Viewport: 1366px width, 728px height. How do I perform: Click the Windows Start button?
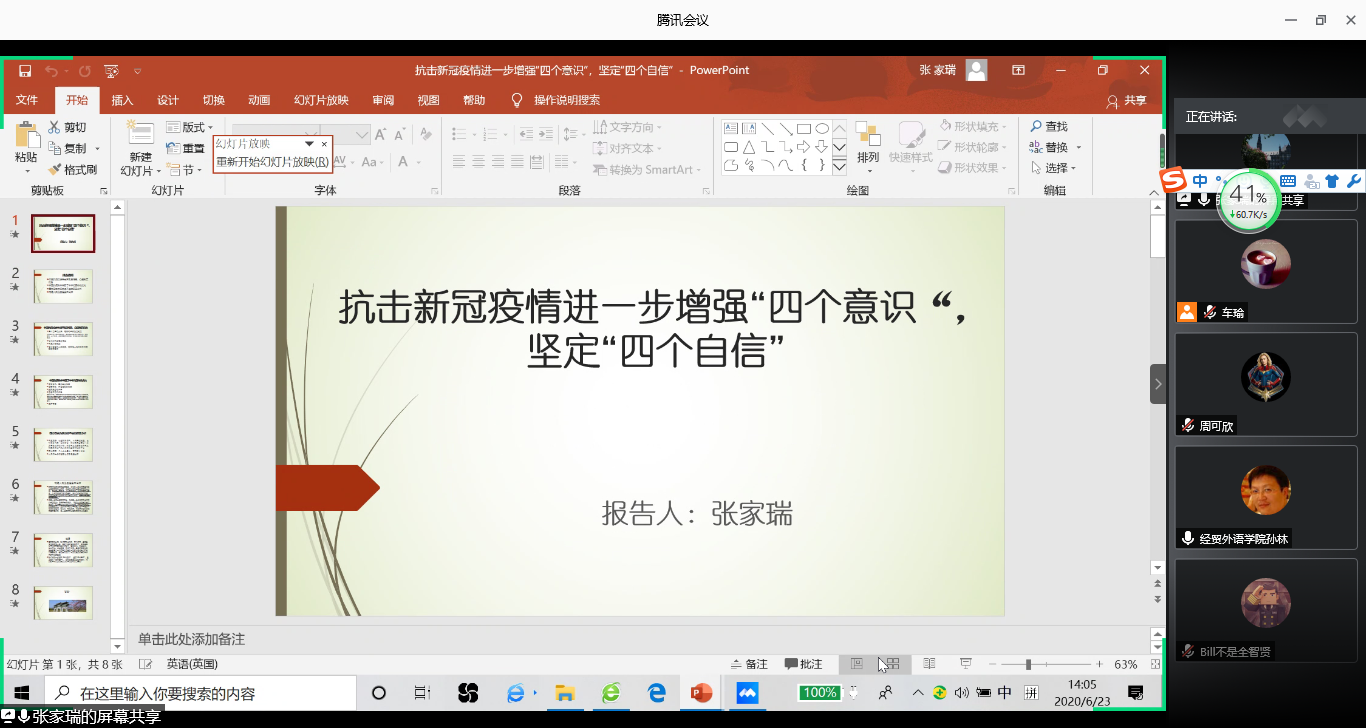click(x=21, y=692)
